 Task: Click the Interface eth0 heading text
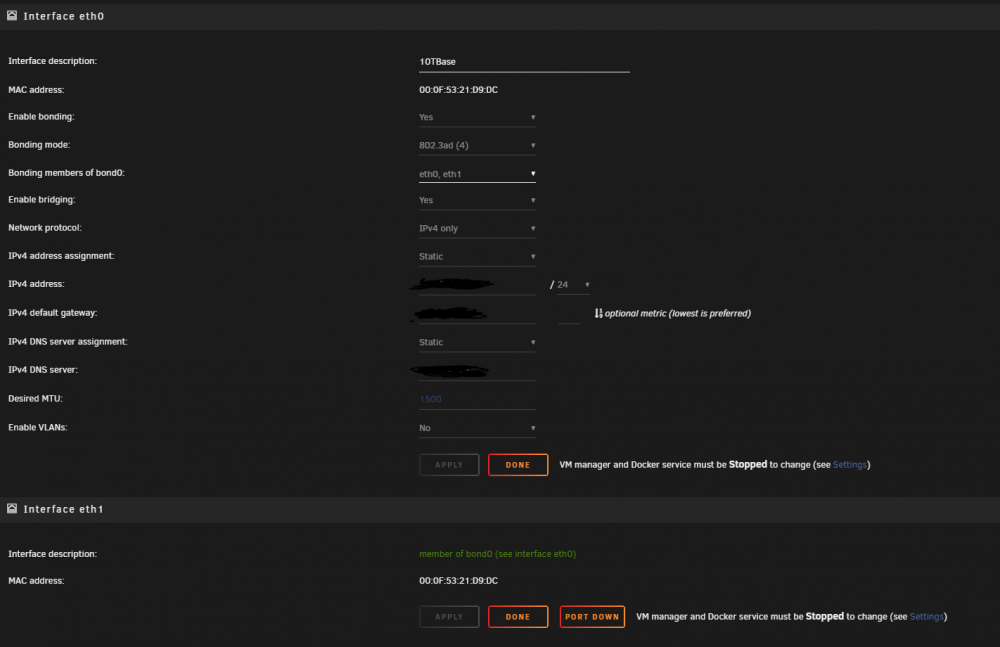tap(64, 16)
